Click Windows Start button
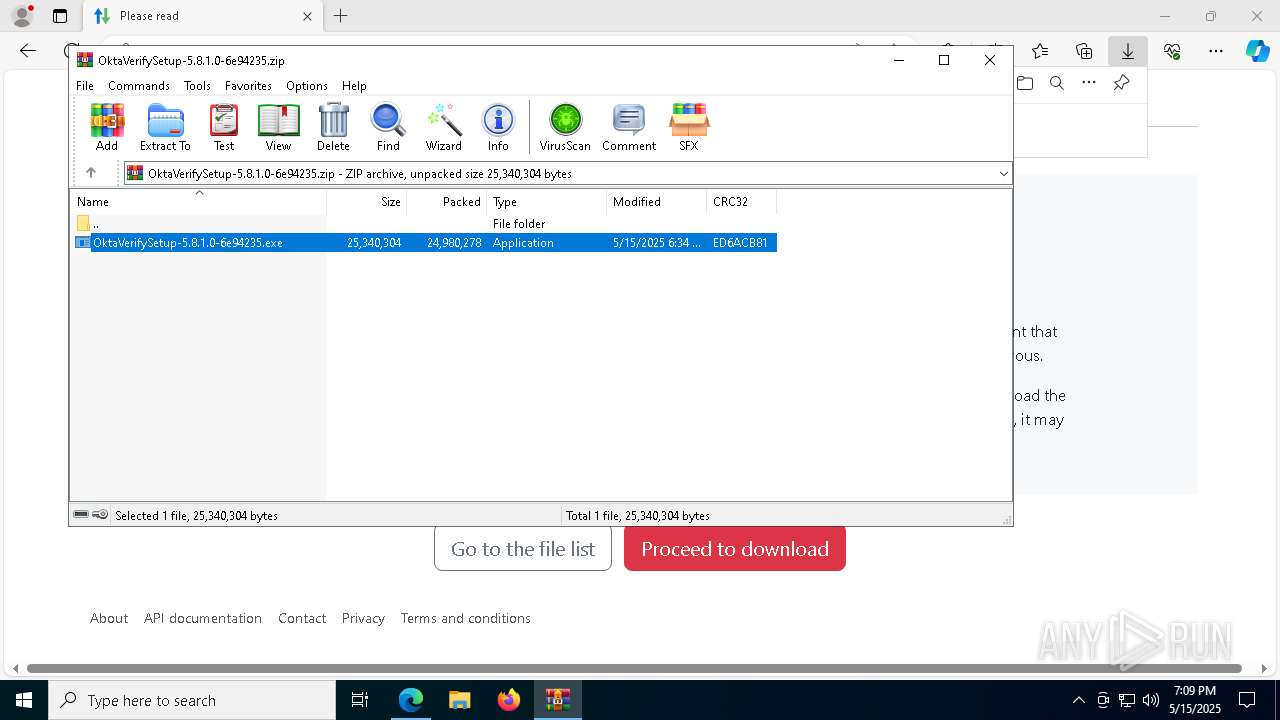This screenshot has height=720, width=1280. click(24, 700)
